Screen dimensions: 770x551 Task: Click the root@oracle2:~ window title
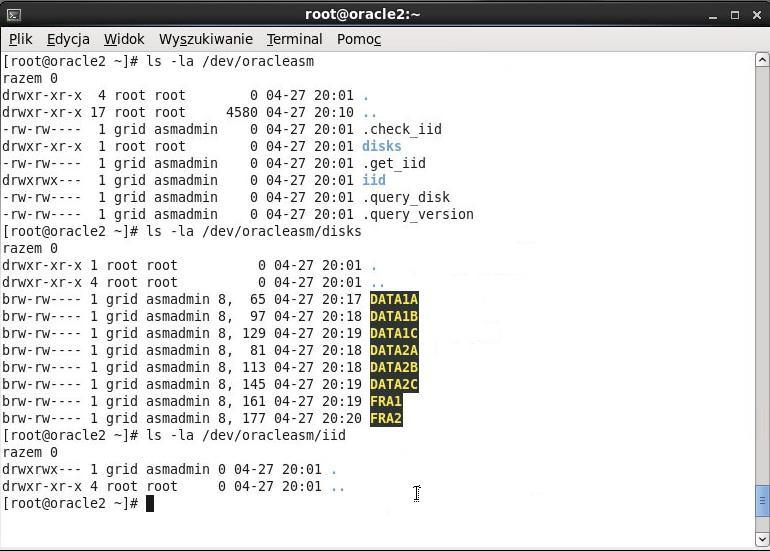click(x=362, y=14)
